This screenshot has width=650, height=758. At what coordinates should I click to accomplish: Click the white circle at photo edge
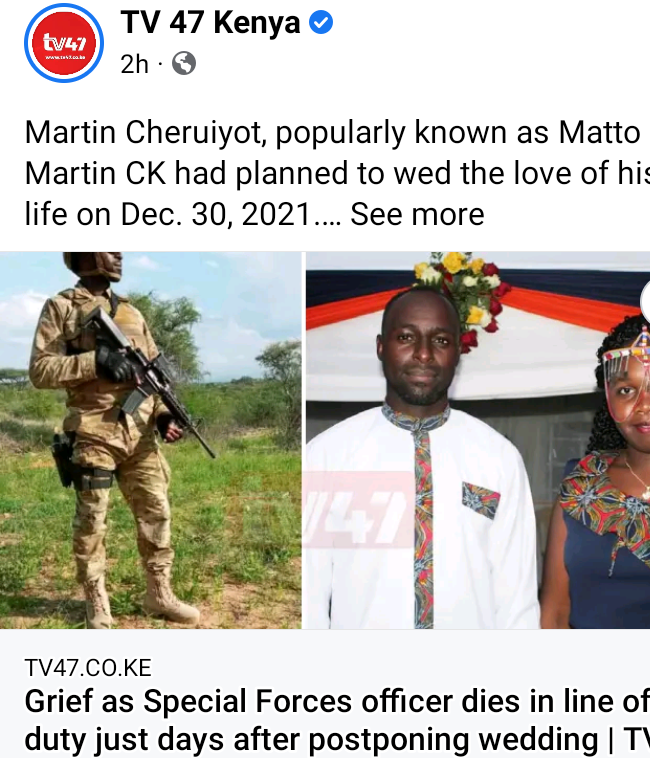pyautogui.click(x=645, y=302)
